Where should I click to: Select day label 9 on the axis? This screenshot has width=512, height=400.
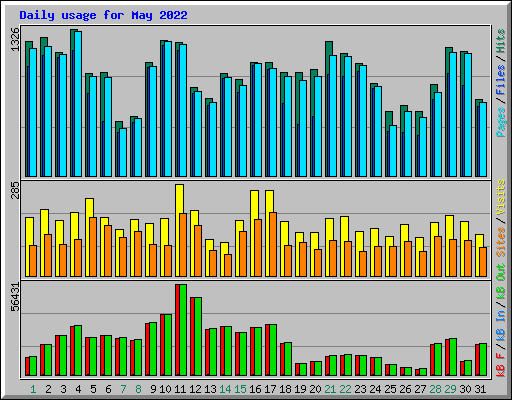[153, 389]
